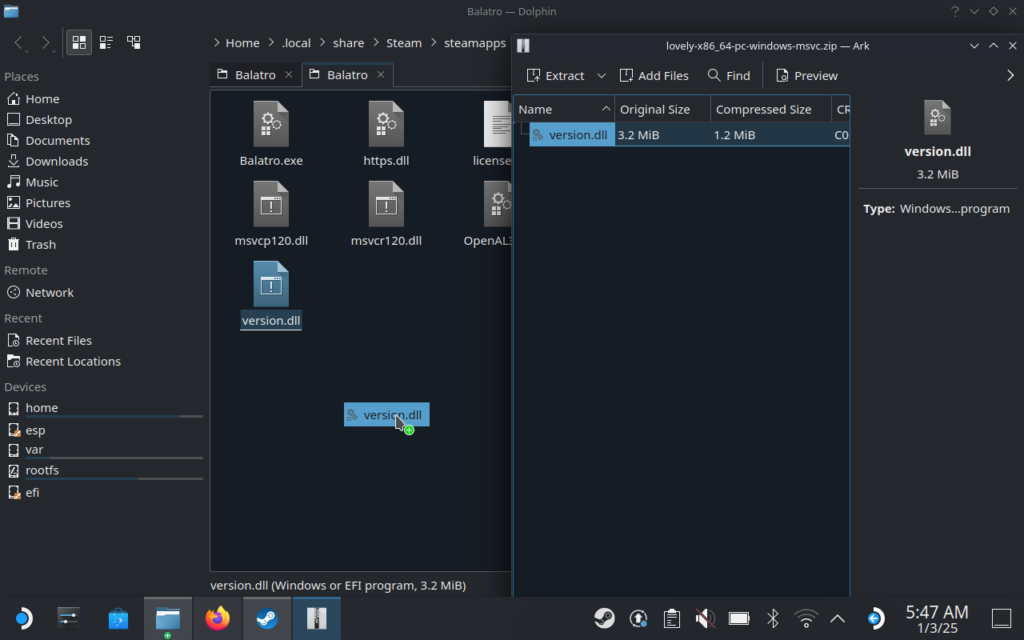Screen dimensions: 1024x640
Task: Switch to the first Balatro tab
Action: (x=253, y=74)
